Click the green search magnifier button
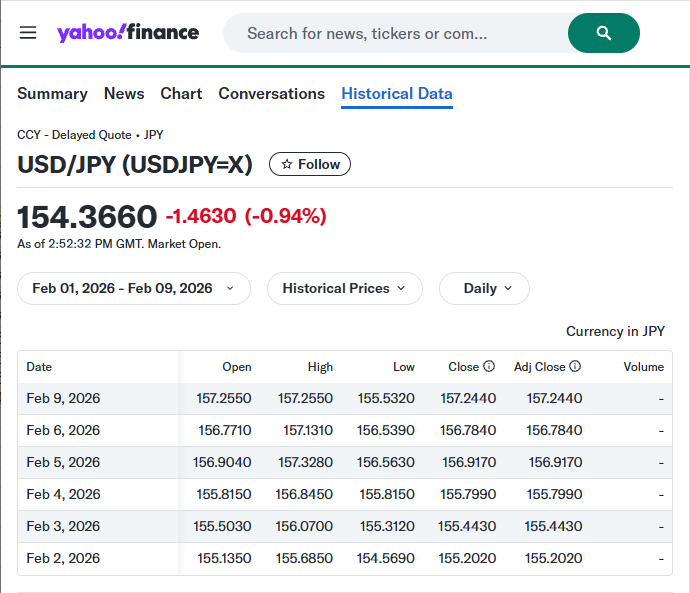690x593 pixels. click(603, 33)
